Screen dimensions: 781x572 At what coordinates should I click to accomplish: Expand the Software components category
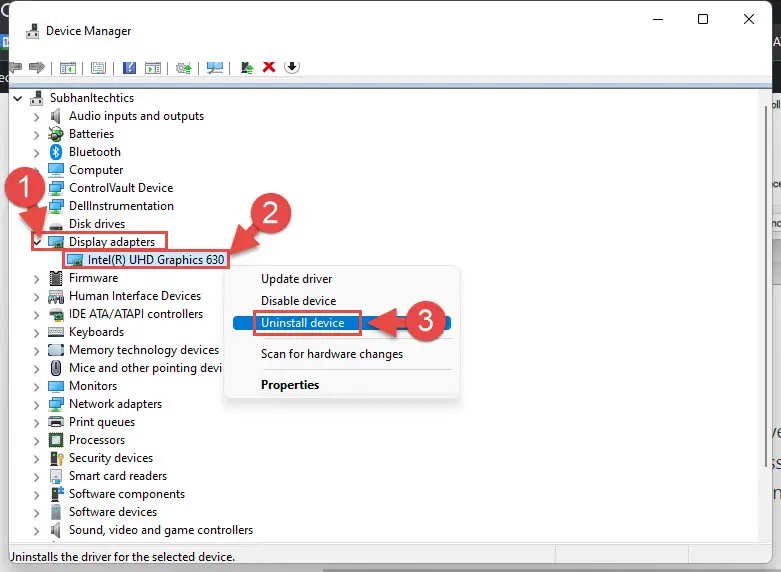36,495
